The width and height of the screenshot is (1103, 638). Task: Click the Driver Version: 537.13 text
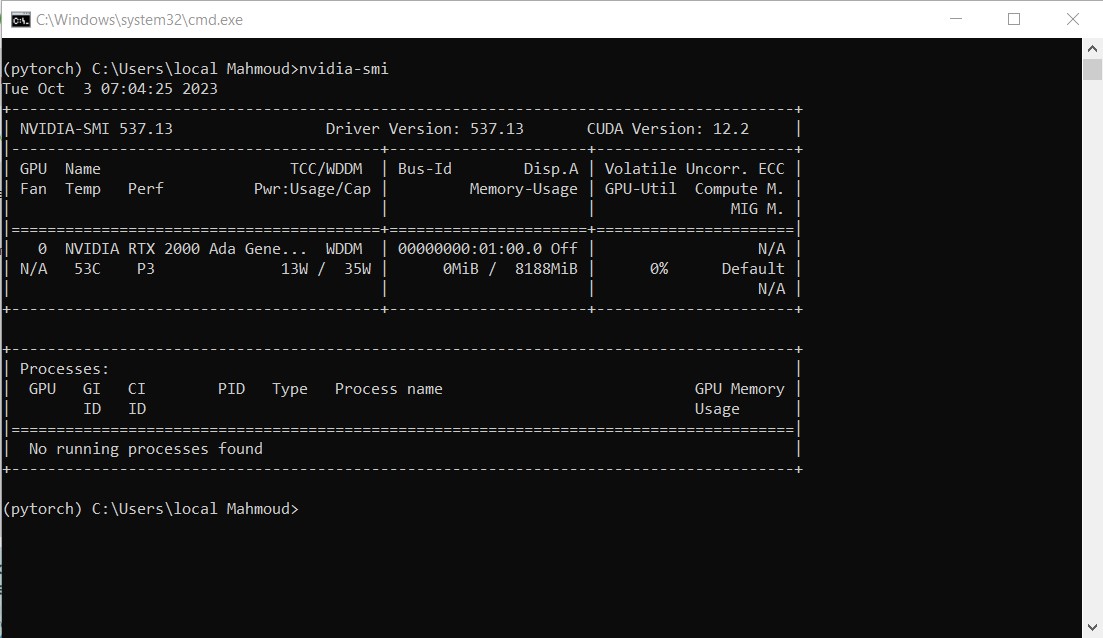[424, 129]
